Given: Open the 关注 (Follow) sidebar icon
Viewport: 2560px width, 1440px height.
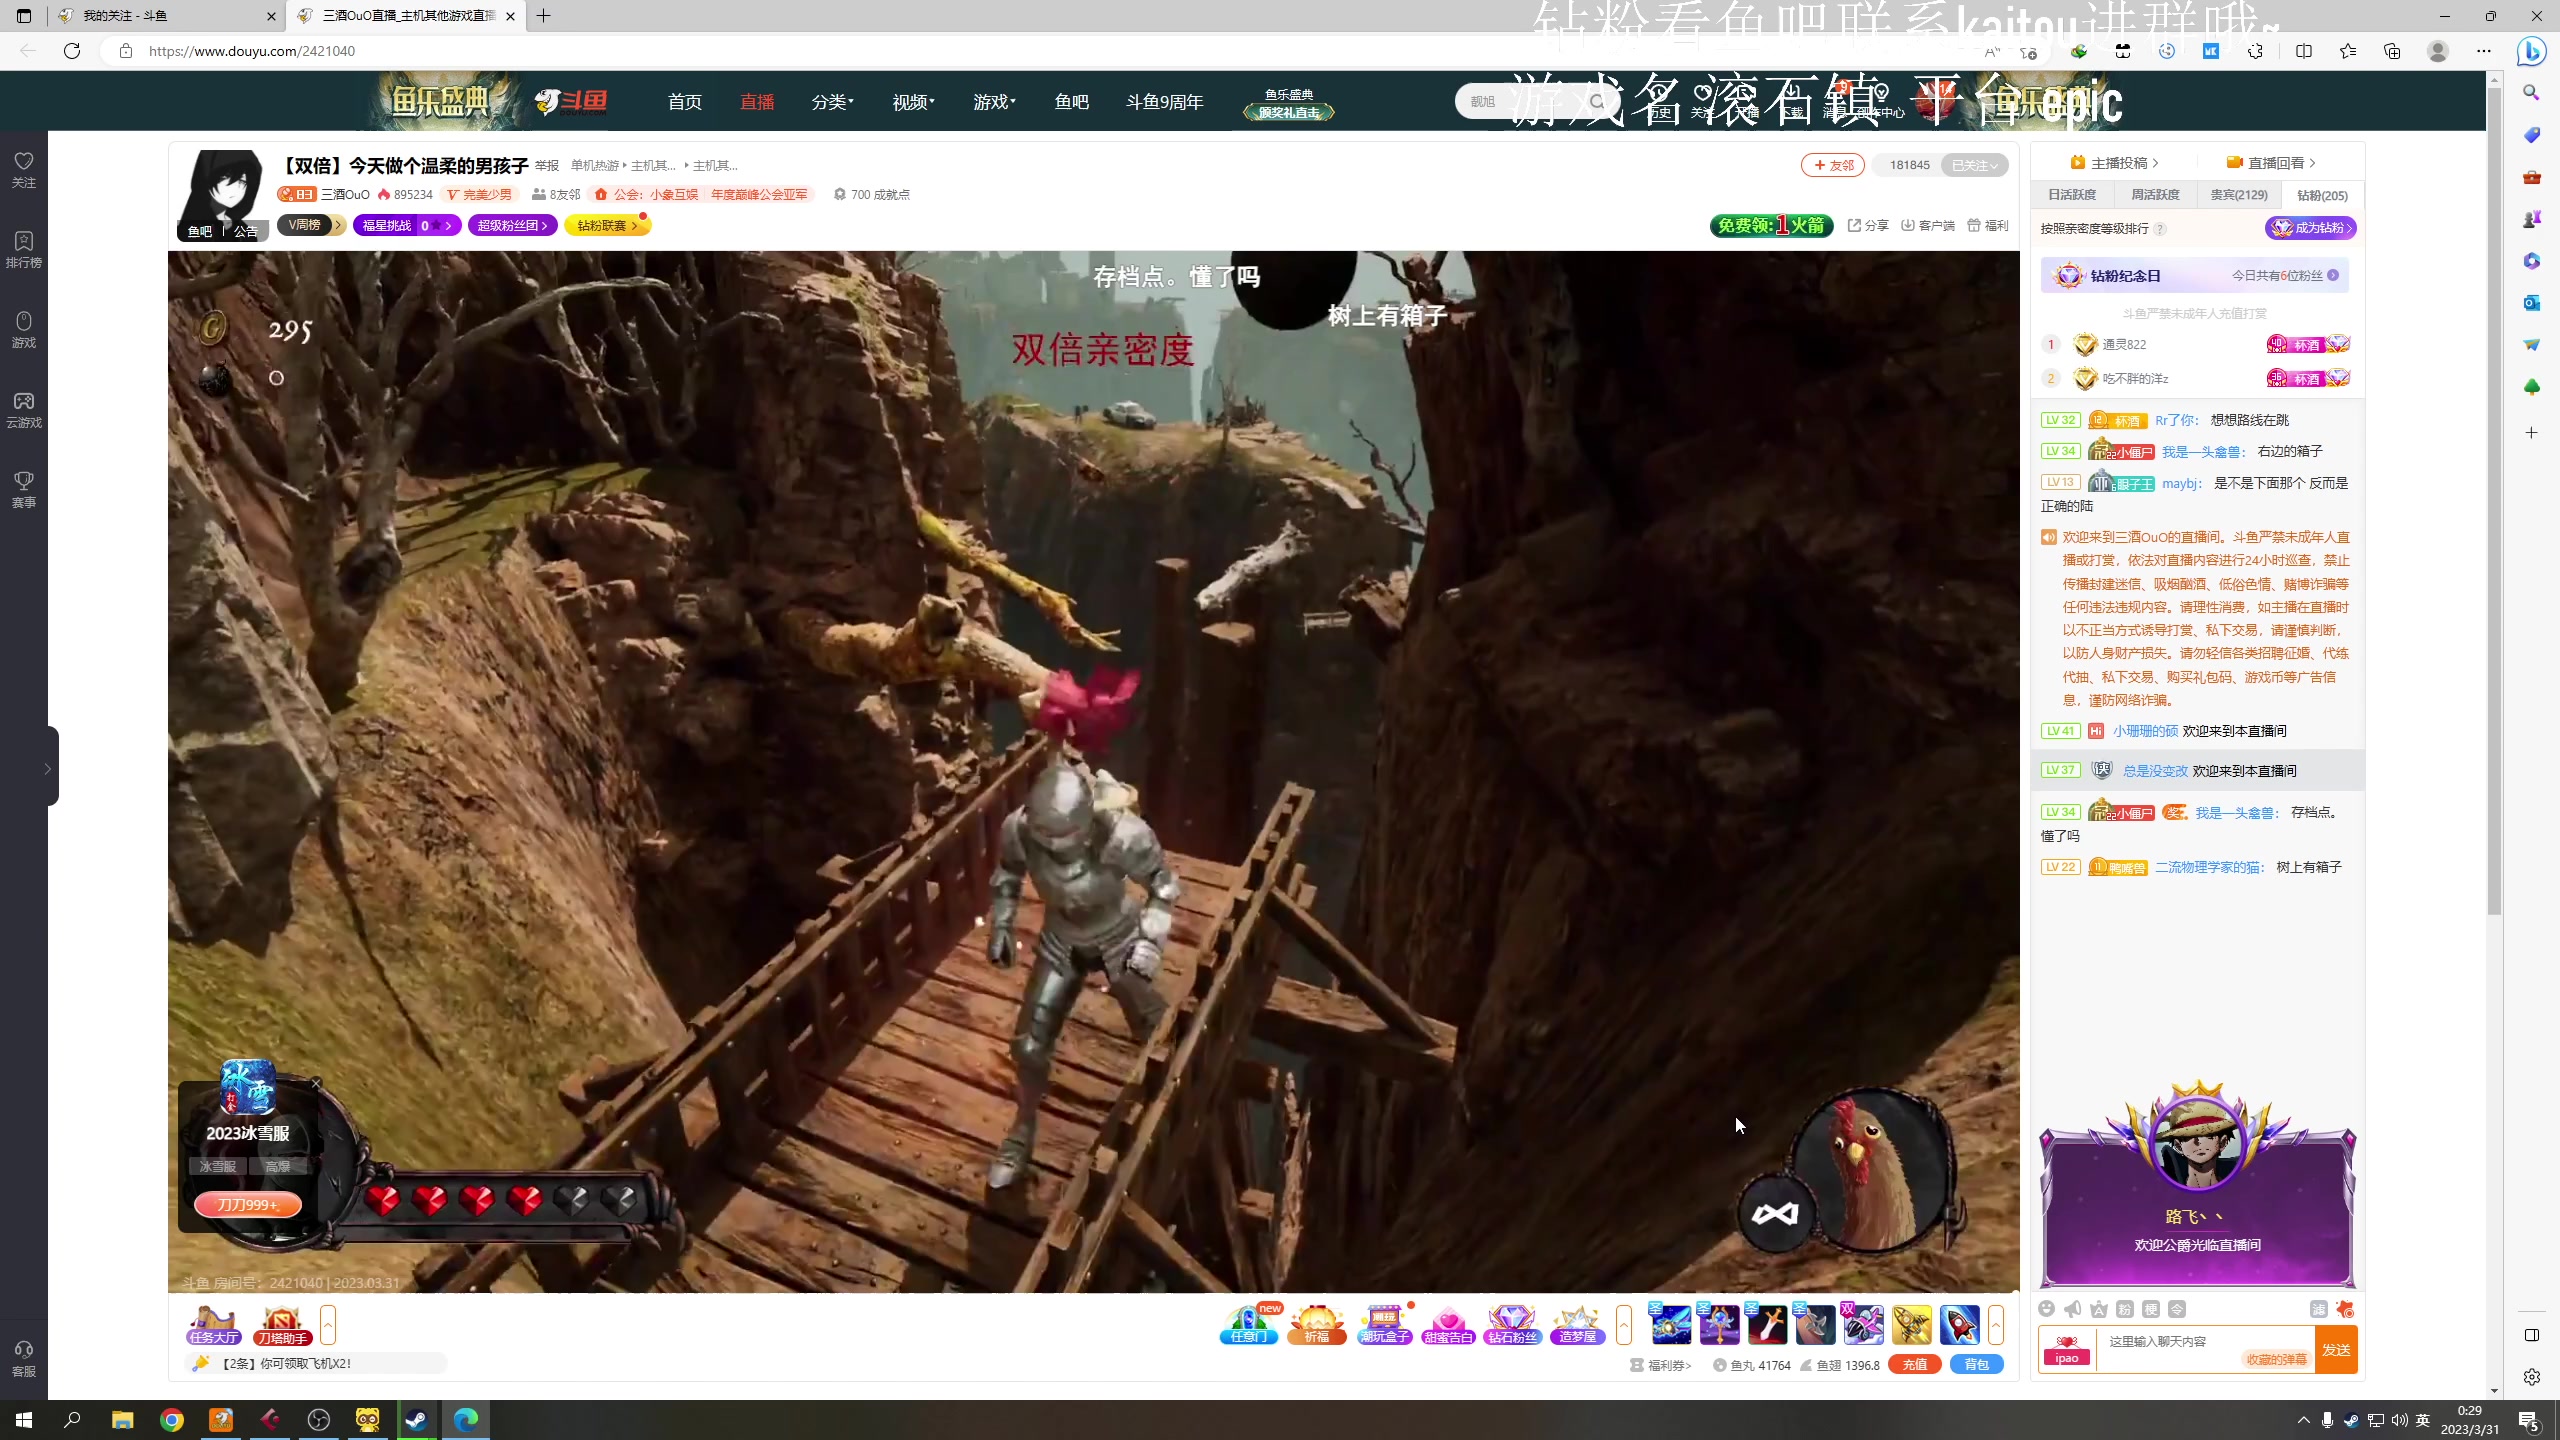Looking at the screenshot, I should tap(24, 169).
